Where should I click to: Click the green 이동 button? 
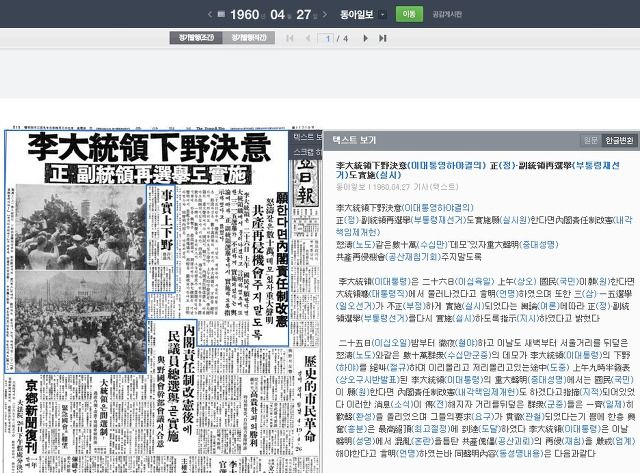click(x=409, y=14)
